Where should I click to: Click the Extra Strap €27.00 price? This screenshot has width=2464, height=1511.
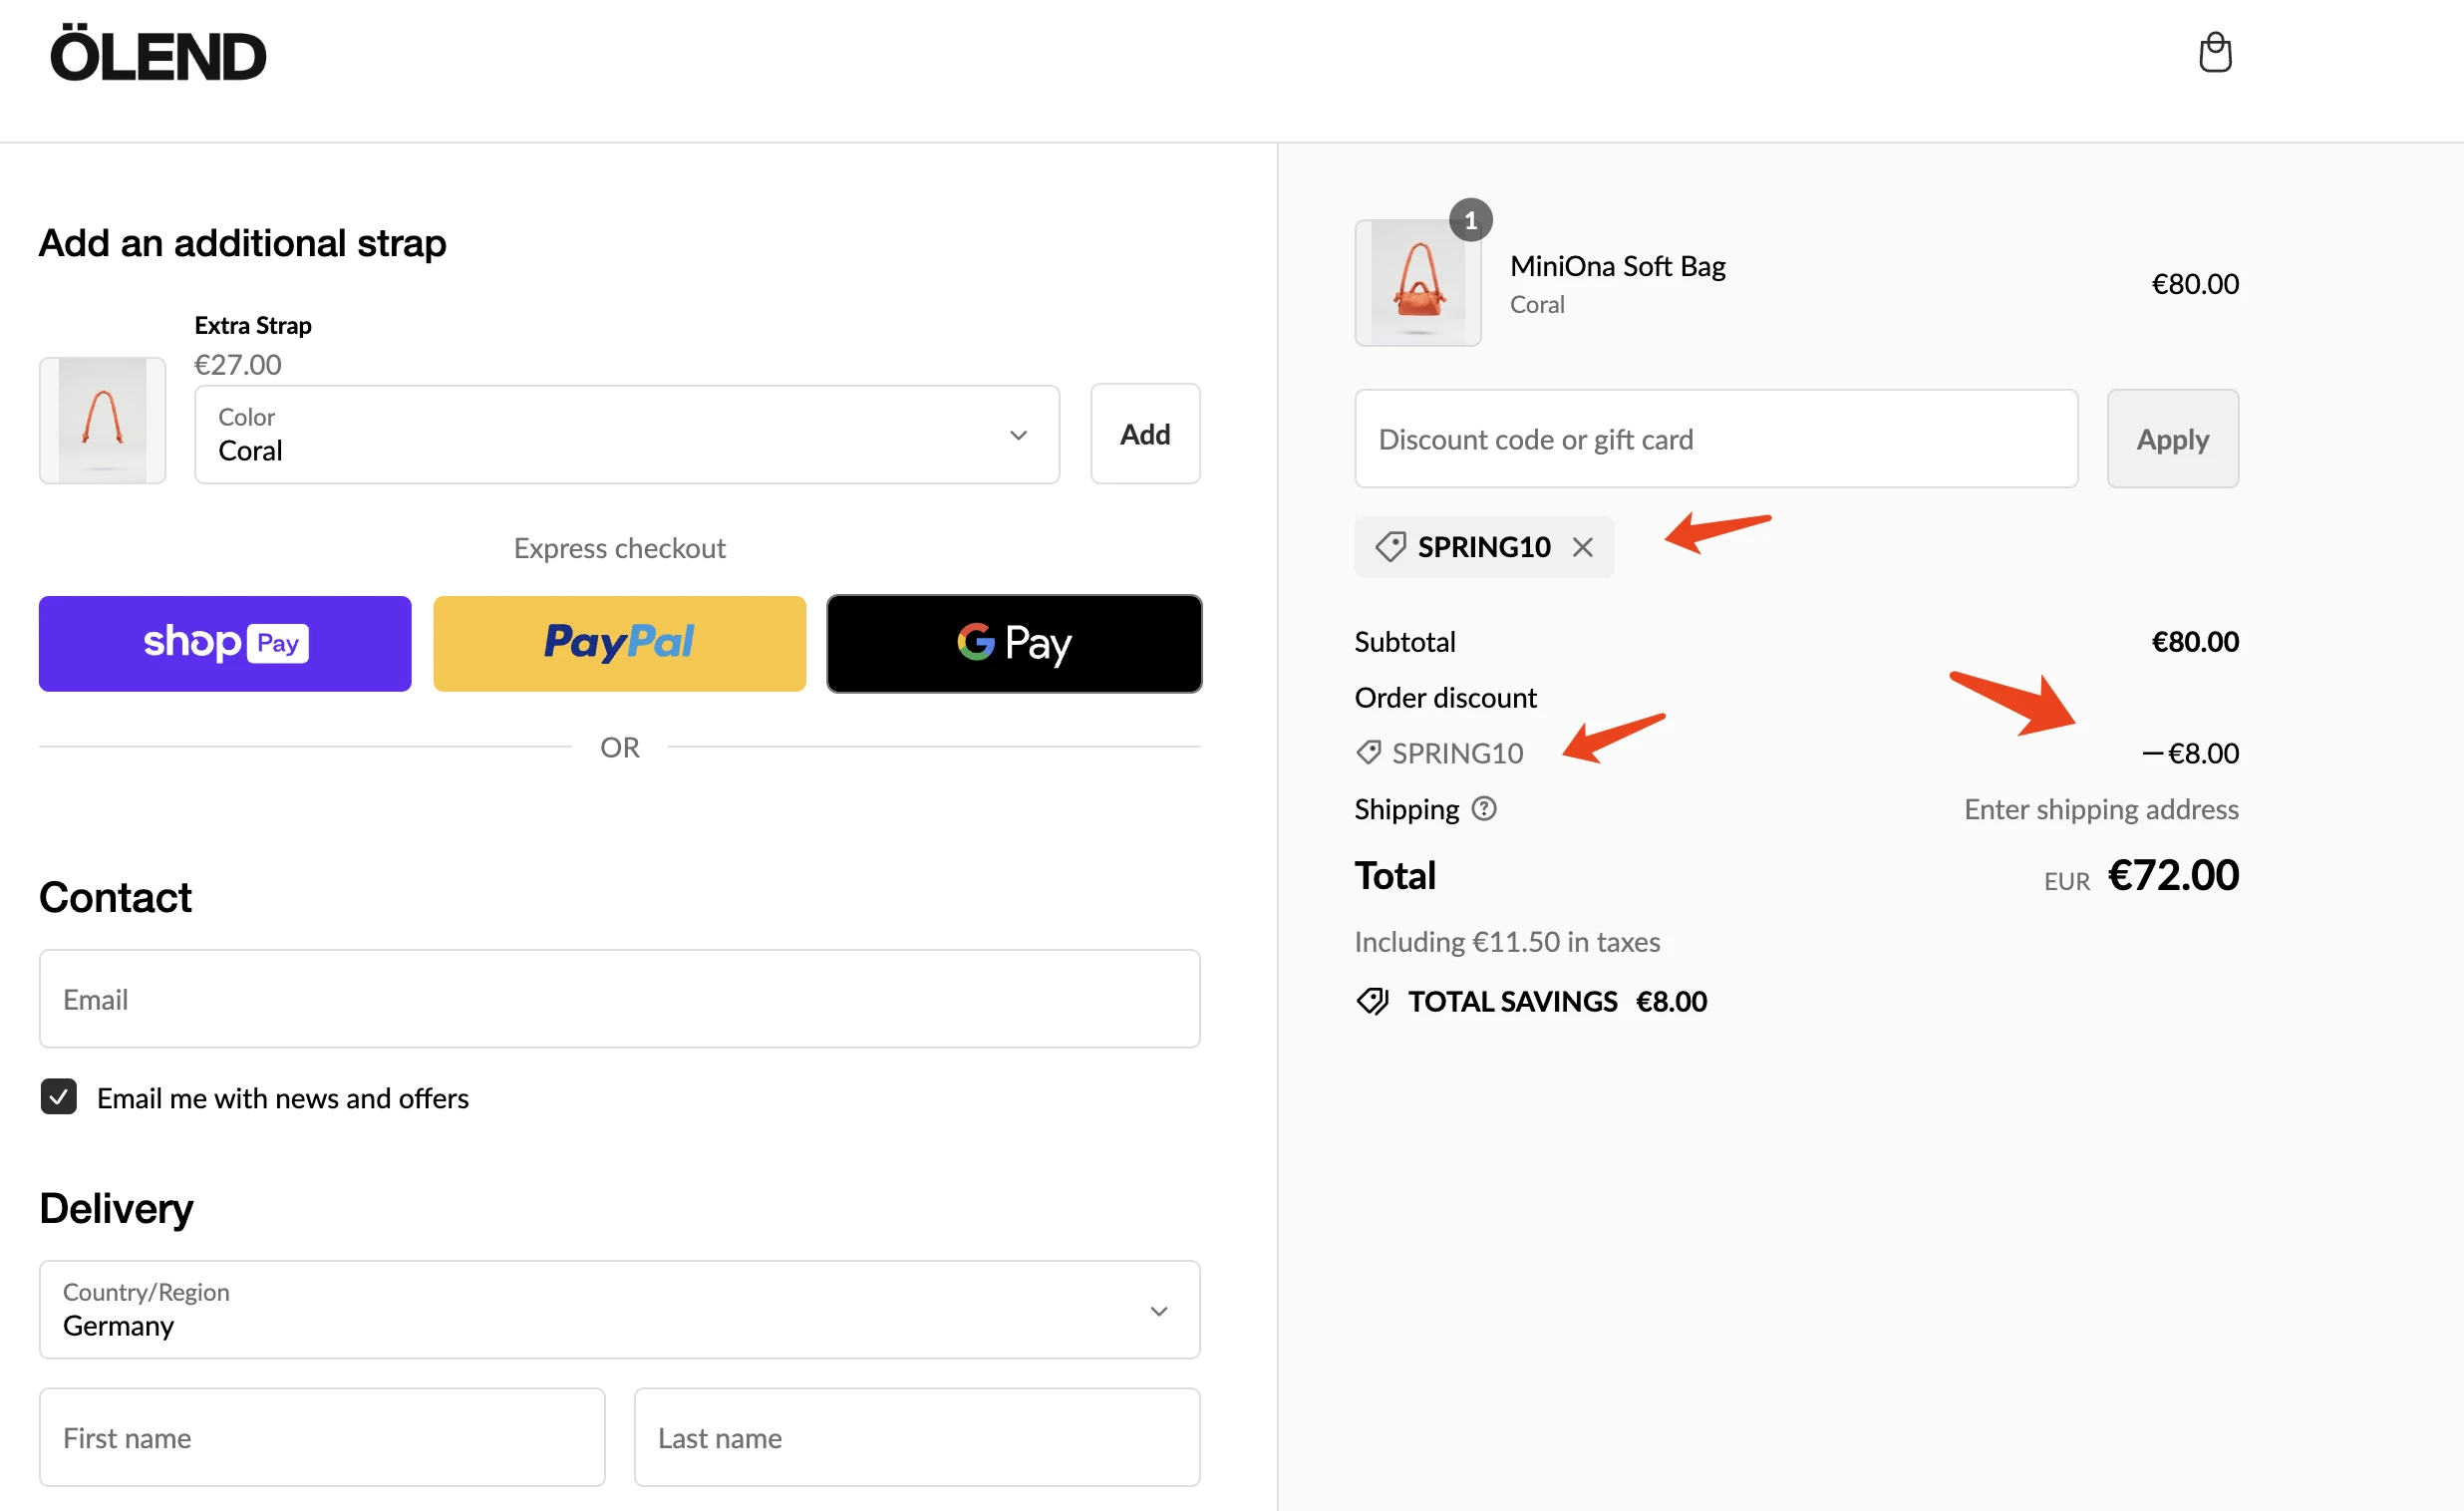[238, 364]
